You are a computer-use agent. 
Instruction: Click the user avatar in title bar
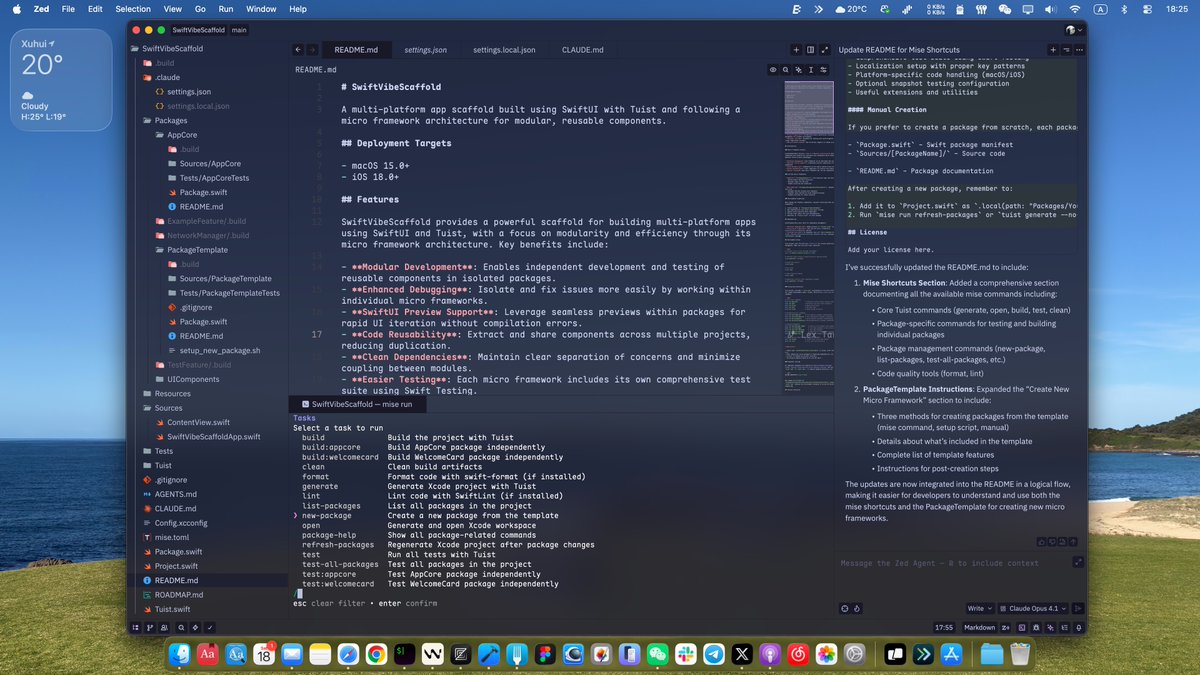click(1073, 30)
